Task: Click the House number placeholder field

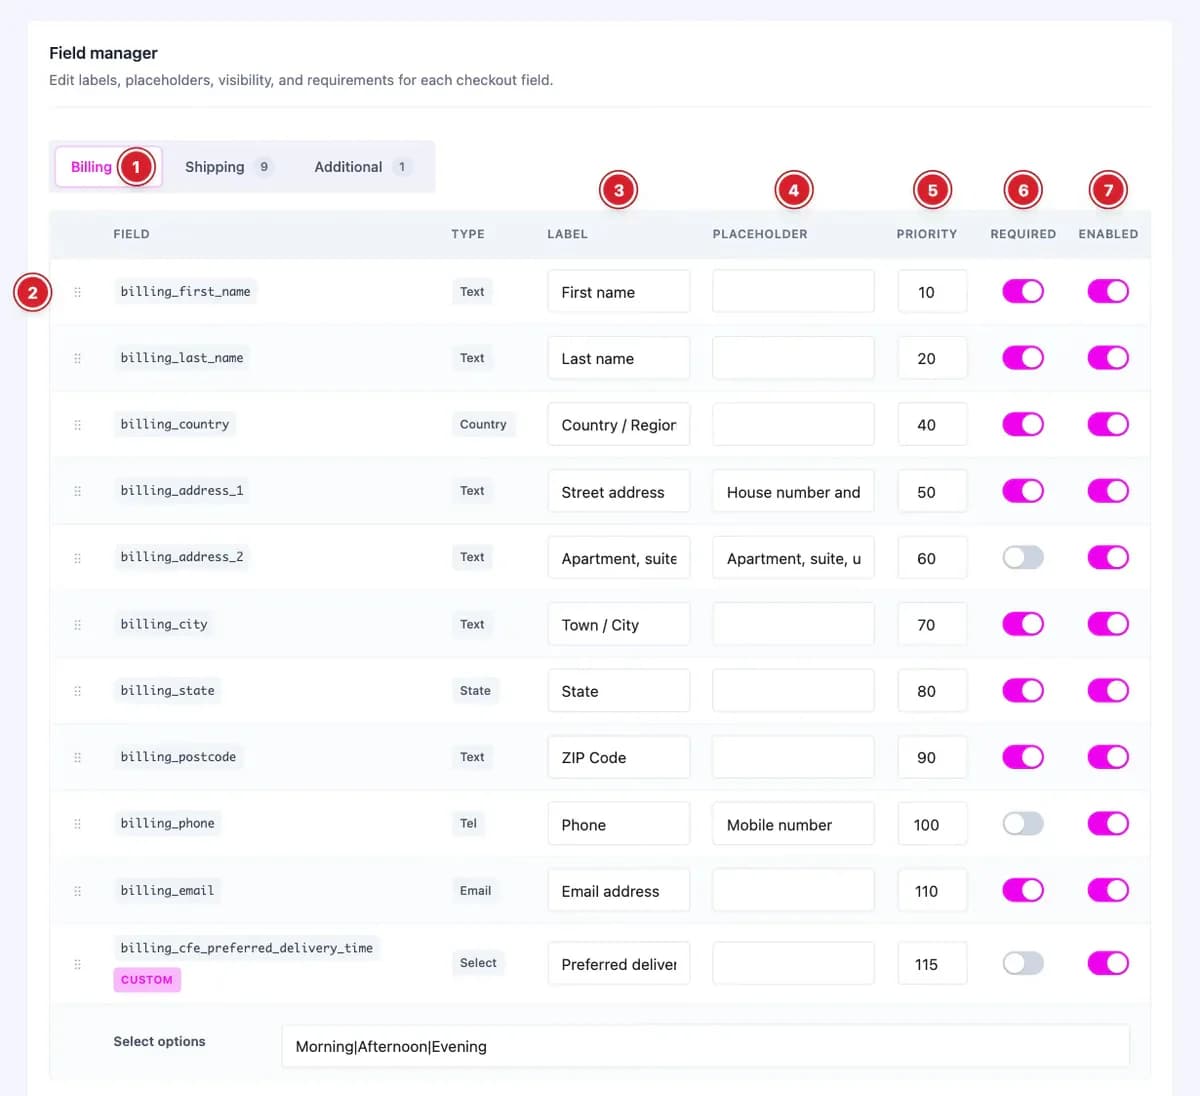Action: [x=793, y=492]
